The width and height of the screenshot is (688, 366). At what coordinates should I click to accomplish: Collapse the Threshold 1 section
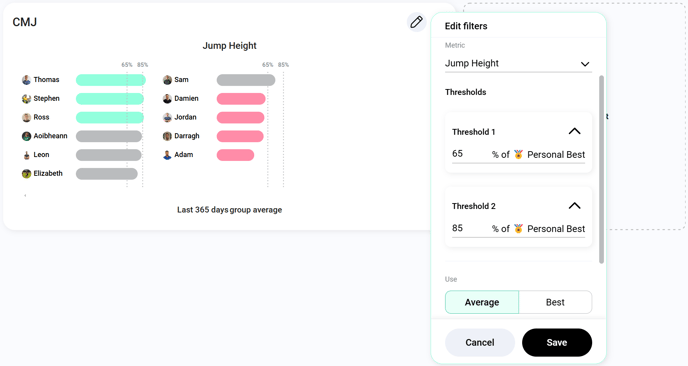tap(574, 131)
